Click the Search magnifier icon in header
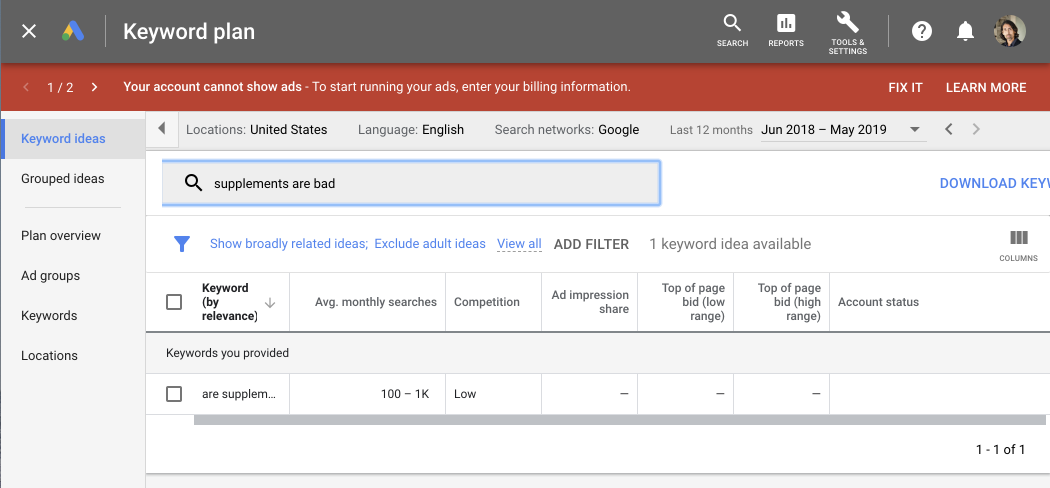The width and height of the screenshot is (1050, 488). coord(732,24)
